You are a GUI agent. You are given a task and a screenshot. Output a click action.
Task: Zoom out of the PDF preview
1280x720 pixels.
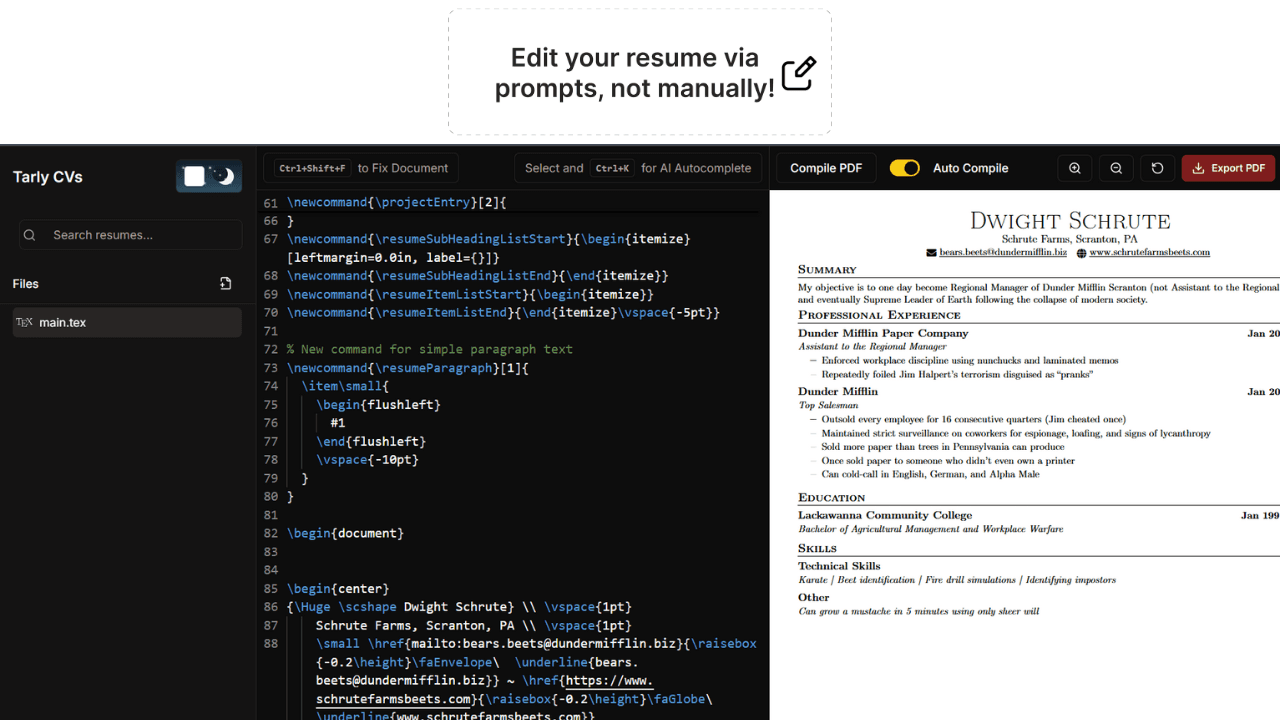1116,168
